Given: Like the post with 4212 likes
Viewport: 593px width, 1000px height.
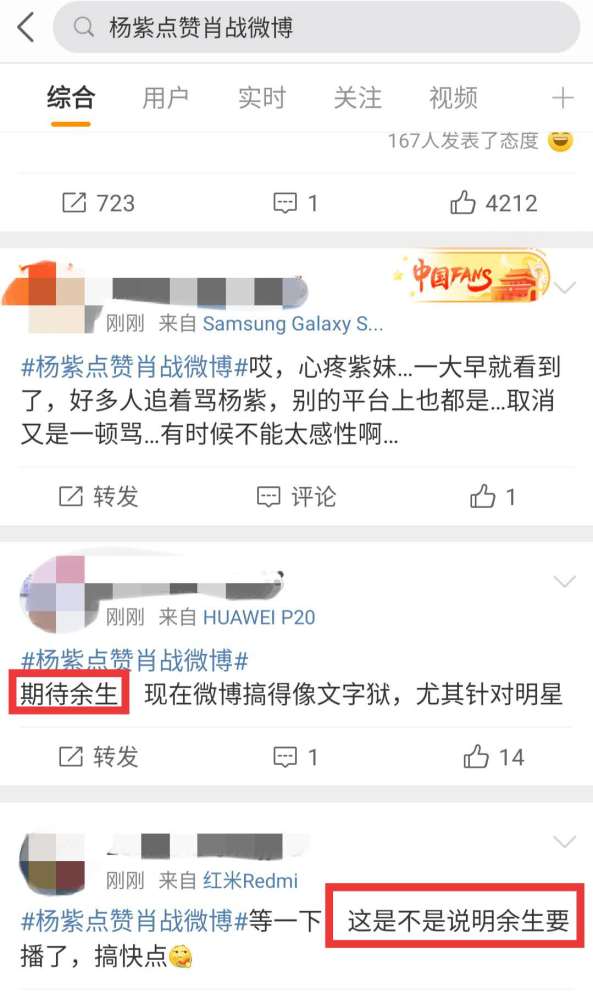Looking at the screenshot, I should tap(463, 203).
